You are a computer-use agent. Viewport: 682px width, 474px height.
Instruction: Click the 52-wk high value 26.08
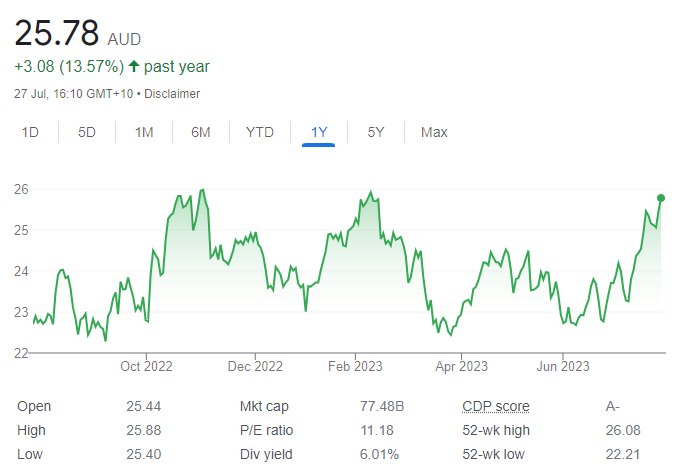(x=623, y=431)
